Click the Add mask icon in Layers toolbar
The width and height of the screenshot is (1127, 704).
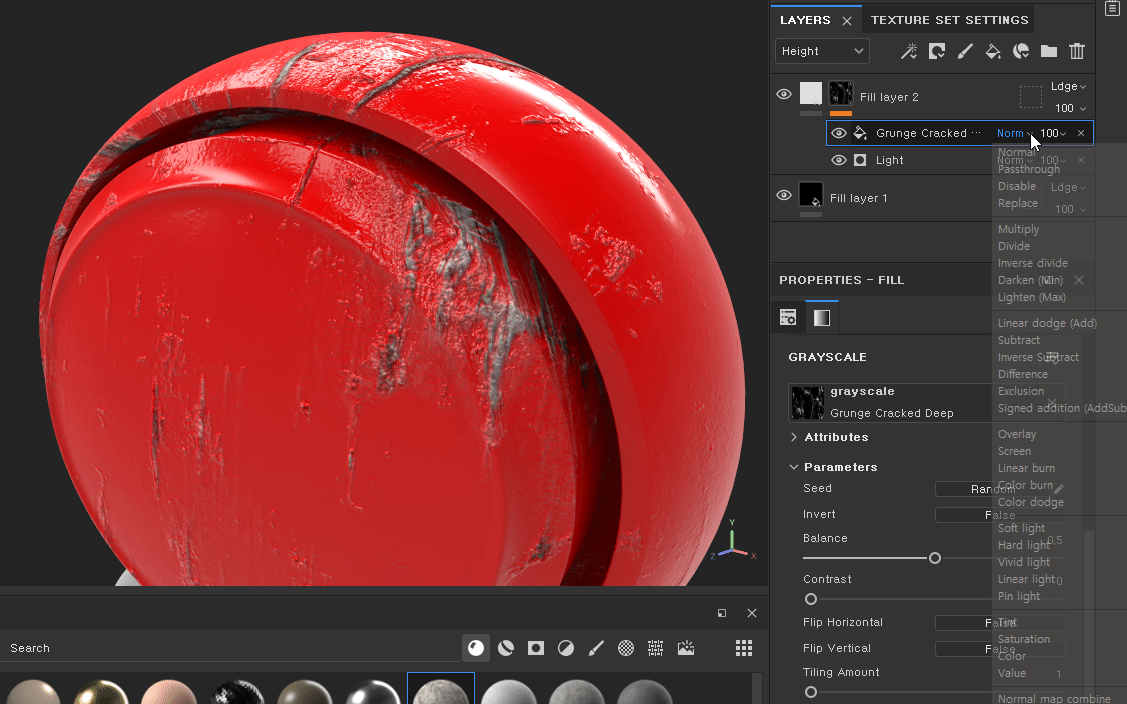(937, 51)
